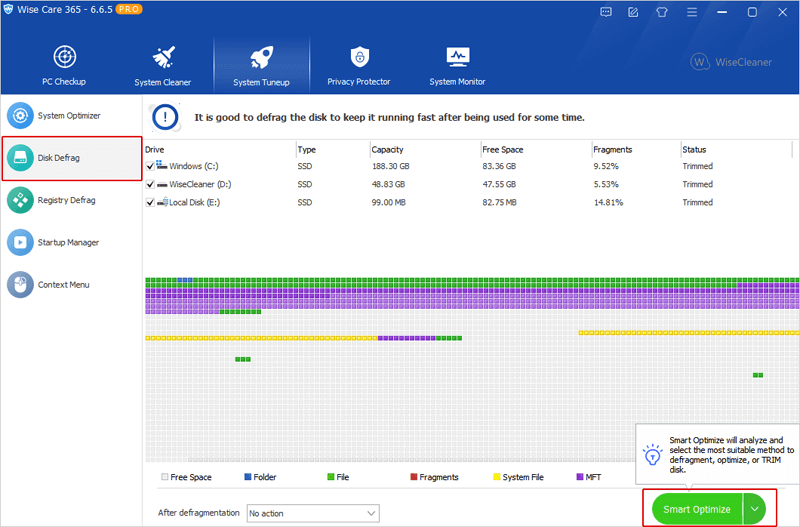Click the edit note icon in title bar
The height and width of the screenshot is (527, 800).
coord(633,12)
